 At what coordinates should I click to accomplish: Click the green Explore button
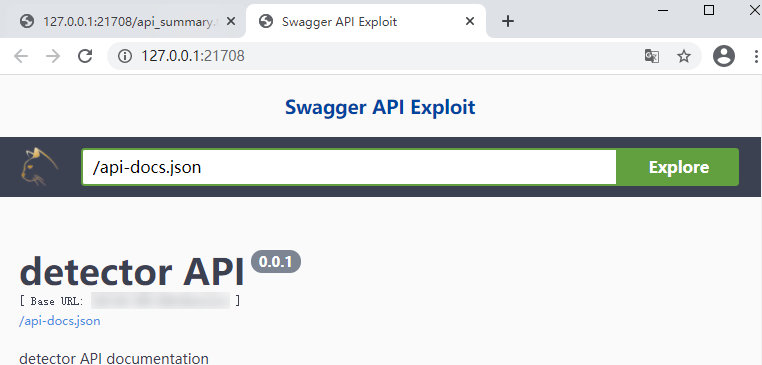click(678, 167)
